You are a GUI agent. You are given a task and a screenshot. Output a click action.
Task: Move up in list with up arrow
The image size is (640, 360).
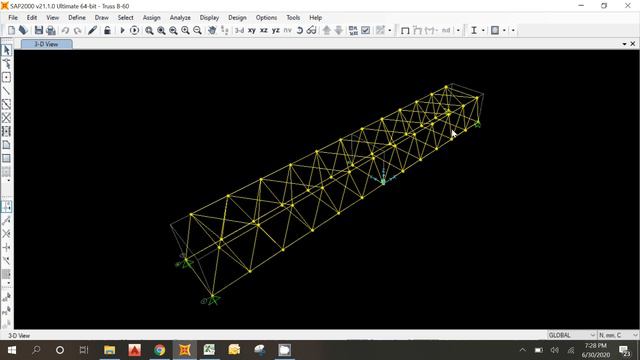coord(327,30)
